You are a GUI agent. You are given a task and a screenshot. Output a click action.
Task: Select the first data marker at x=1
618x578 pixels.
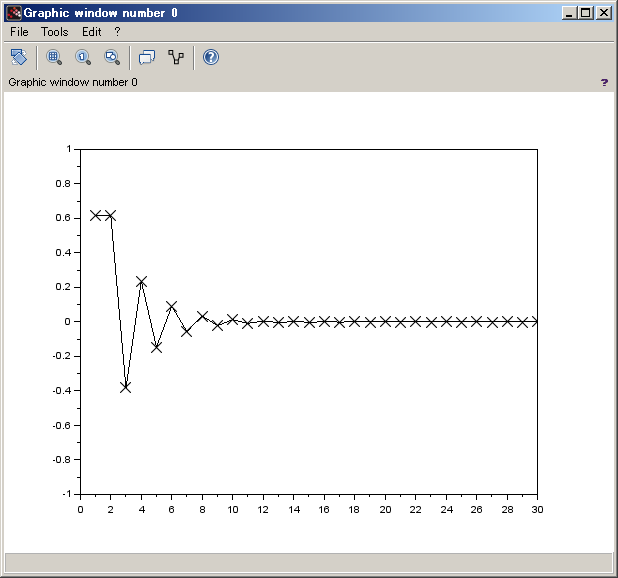click(x=95, y=216)
